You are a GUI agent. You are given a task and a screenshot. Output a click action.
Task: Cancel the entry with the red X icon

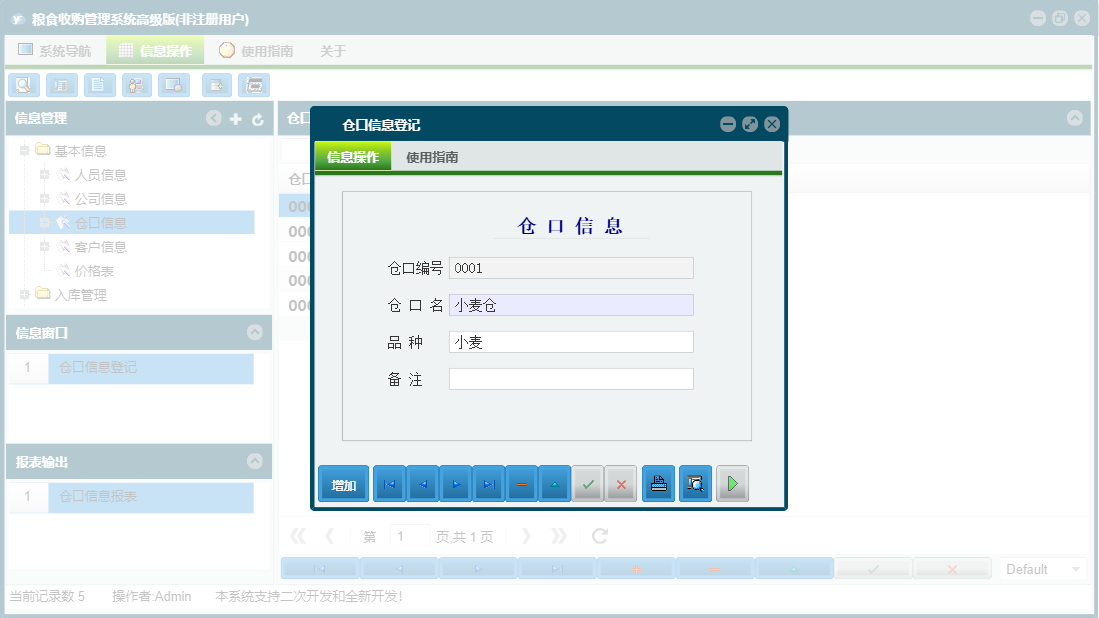[620, 483]
